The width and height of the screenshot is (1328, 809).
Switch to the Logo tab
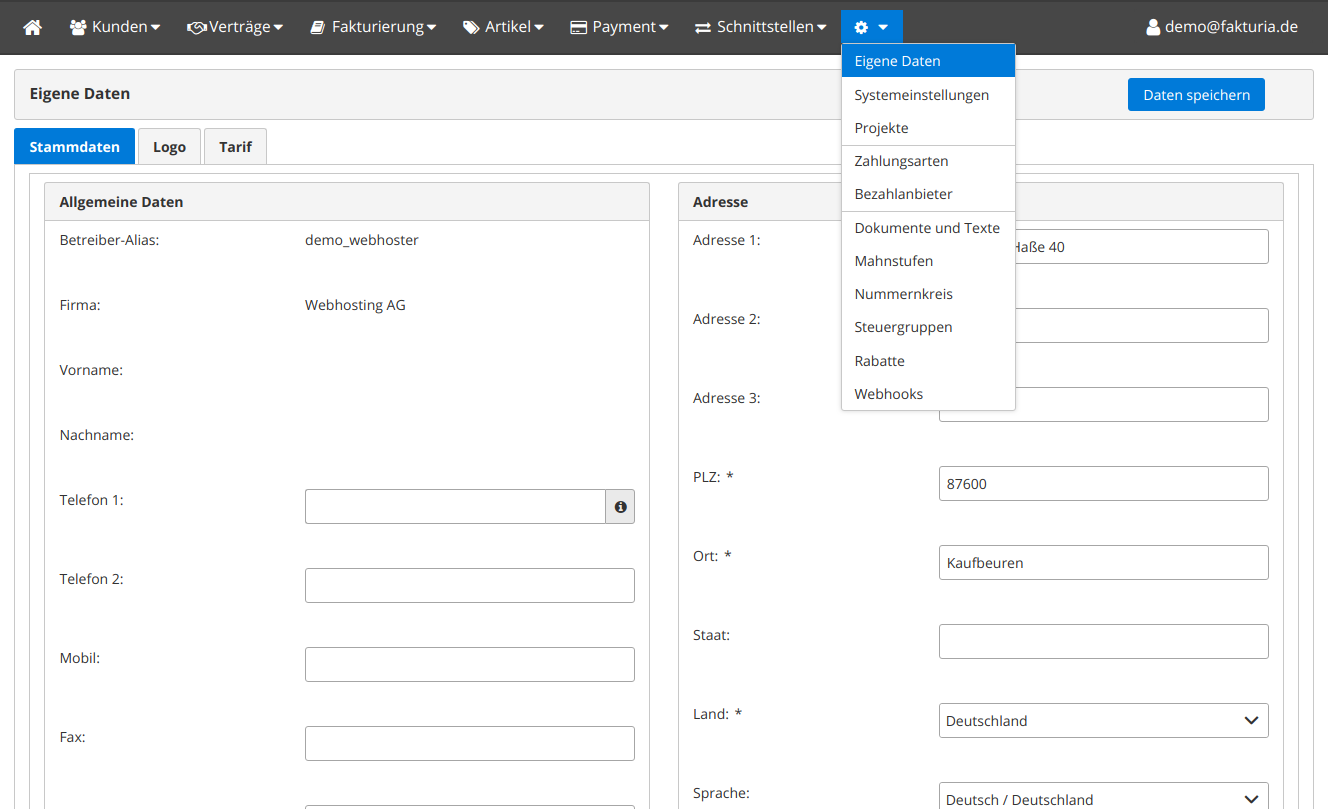click(169, 147)
